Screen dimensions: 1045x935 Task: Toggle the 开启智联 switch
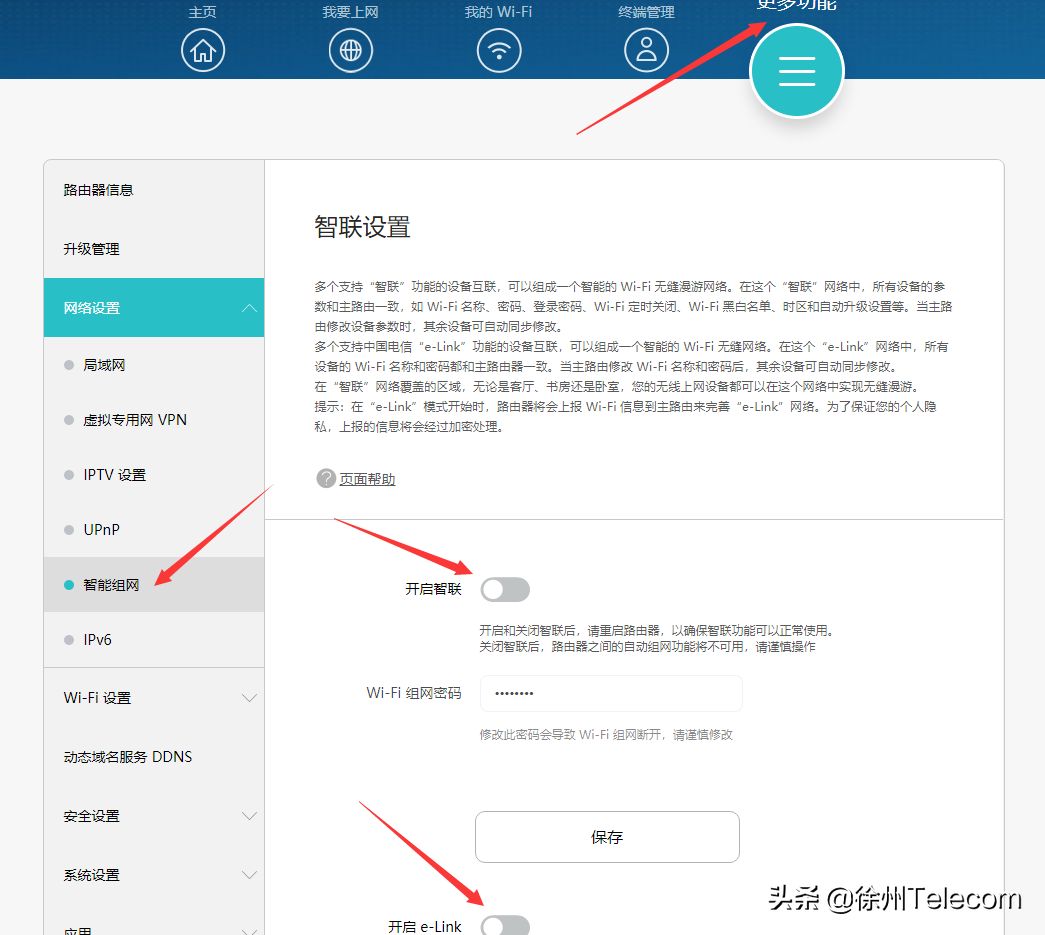(x=505, y=590)
